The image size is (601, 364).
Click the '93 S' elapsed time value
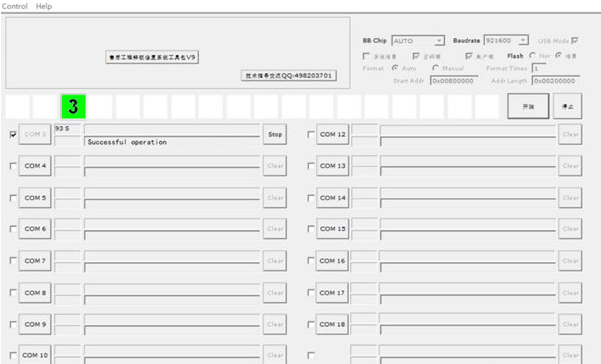tap(62, 128)
